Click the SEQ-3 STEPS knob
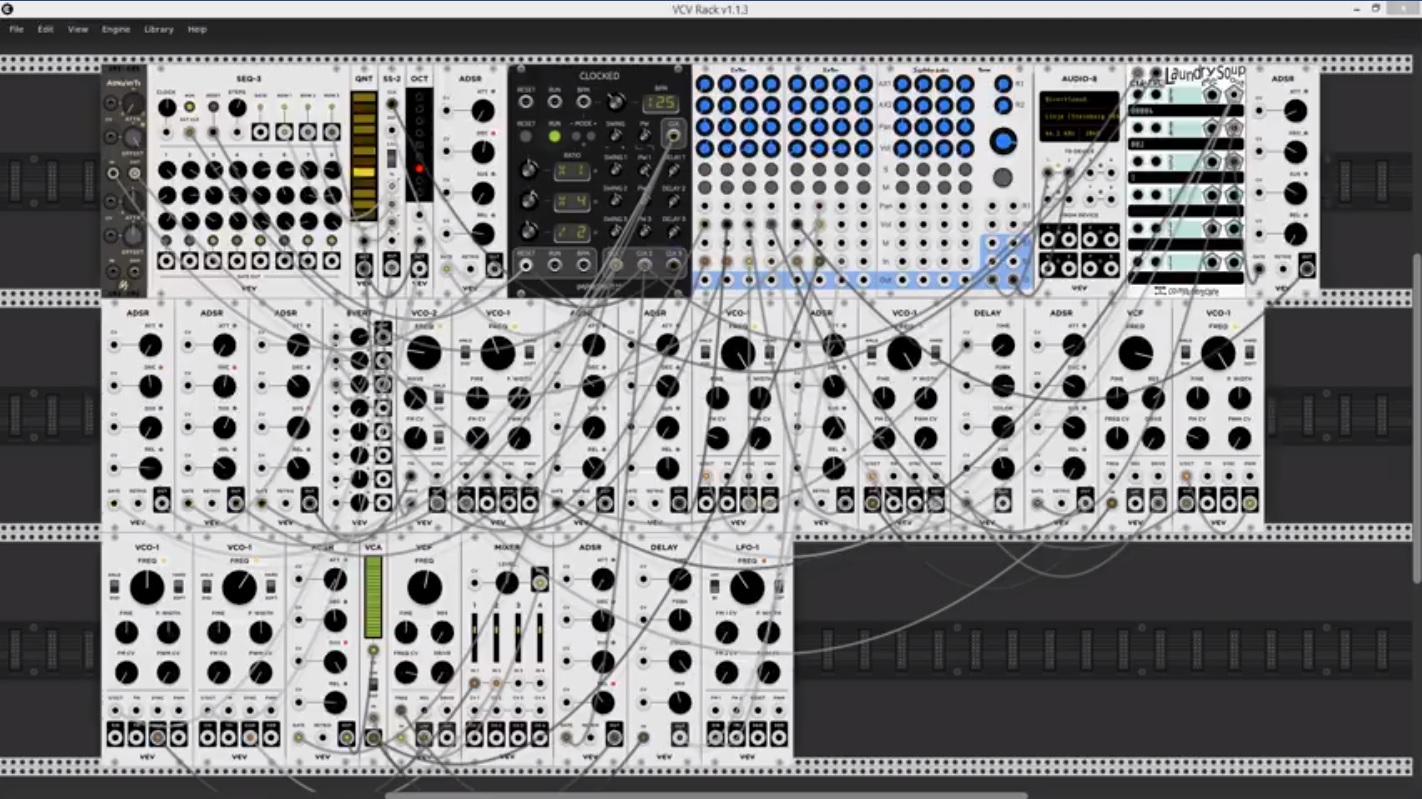 tap(237, 108)
